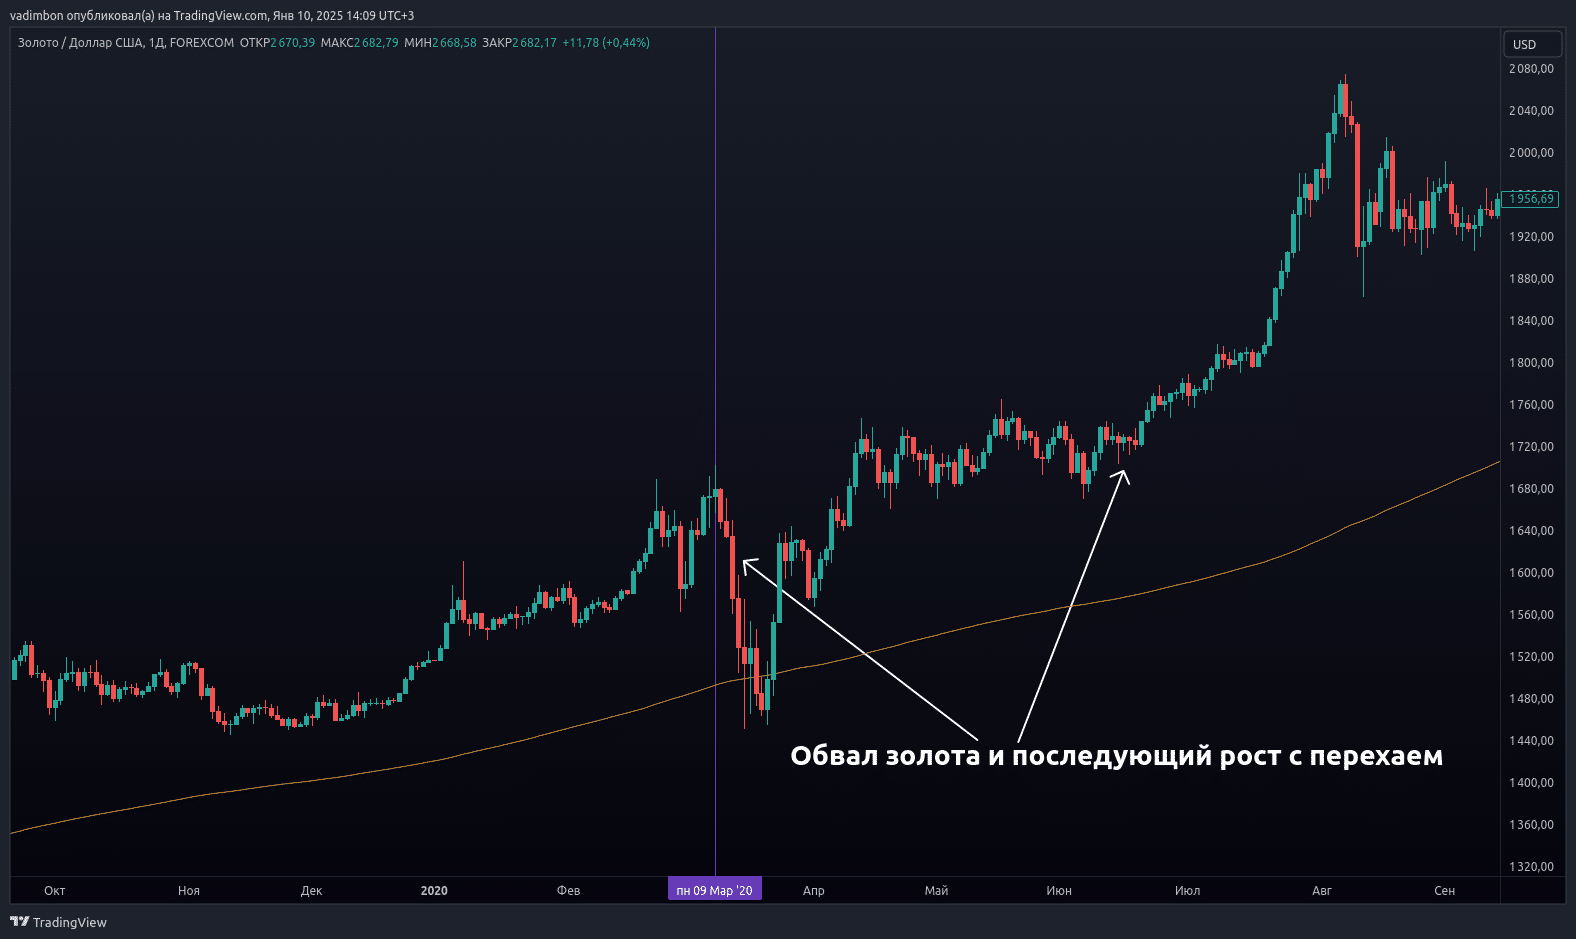Viewport: 1576px width, 939px height.
Task: Click the Авг month label on time axis
Action: pyautogui.click(x=1321, y=890)
